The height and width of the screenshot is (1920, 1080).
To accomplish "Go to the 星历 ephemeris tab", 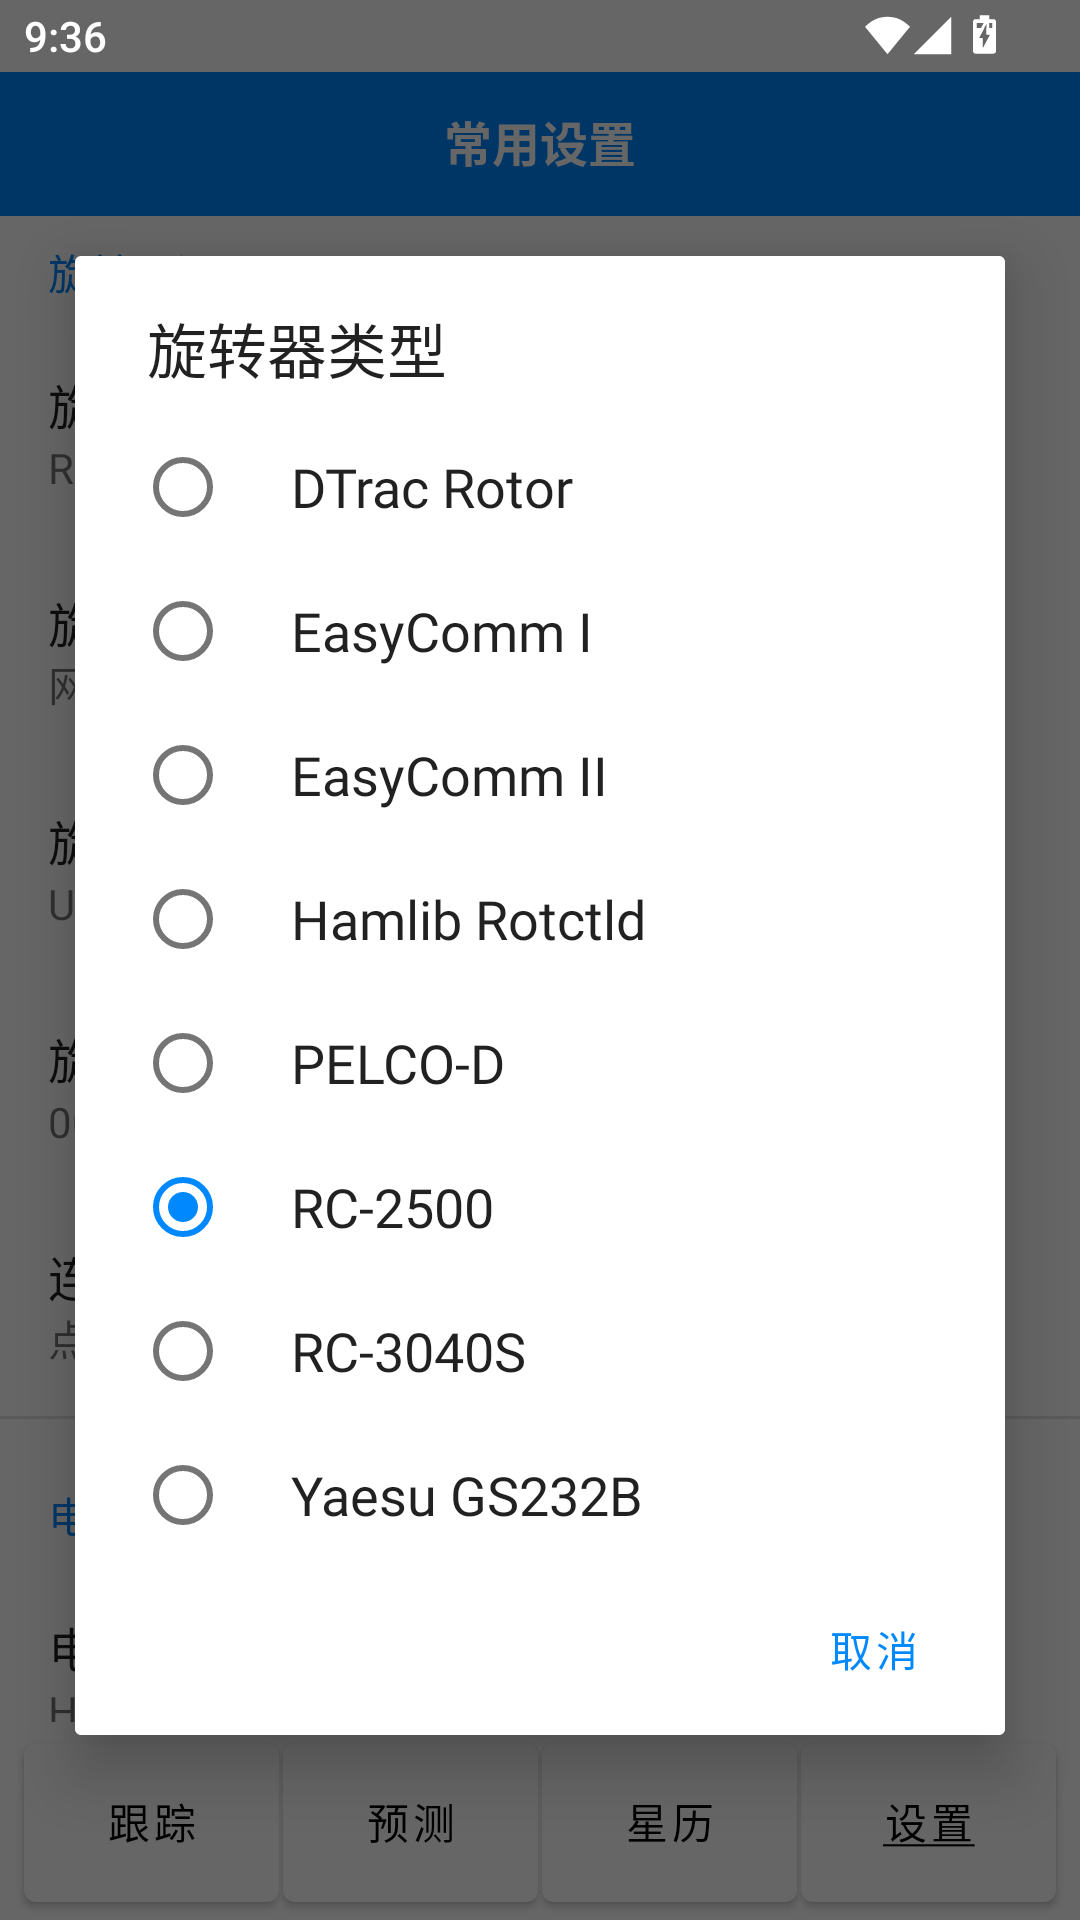I will (x=670, y=1824).
